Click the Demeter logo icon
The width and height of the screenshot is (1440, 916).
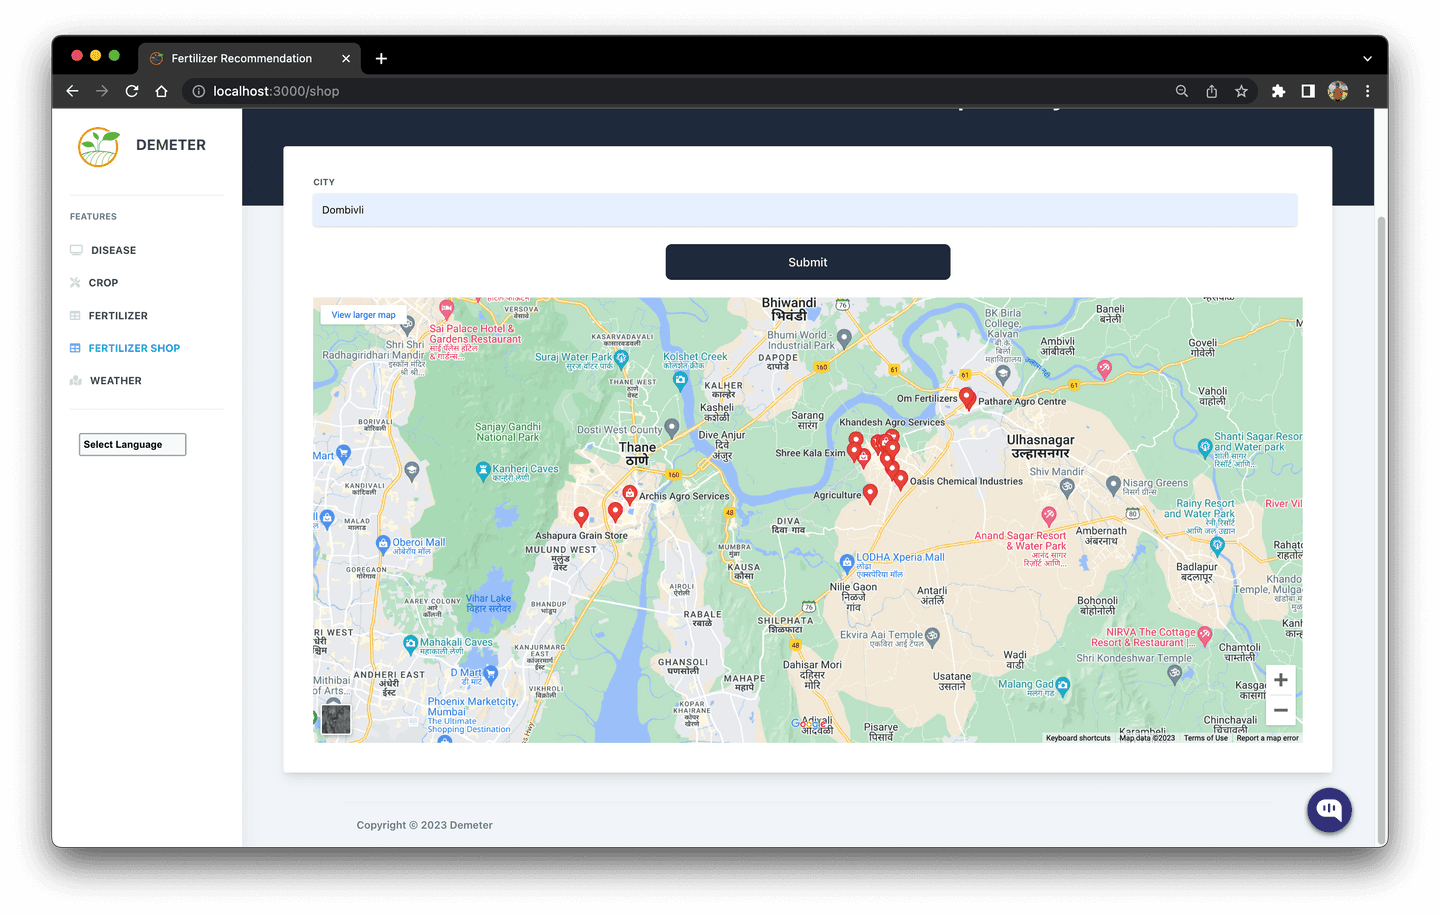click(98, 147)
